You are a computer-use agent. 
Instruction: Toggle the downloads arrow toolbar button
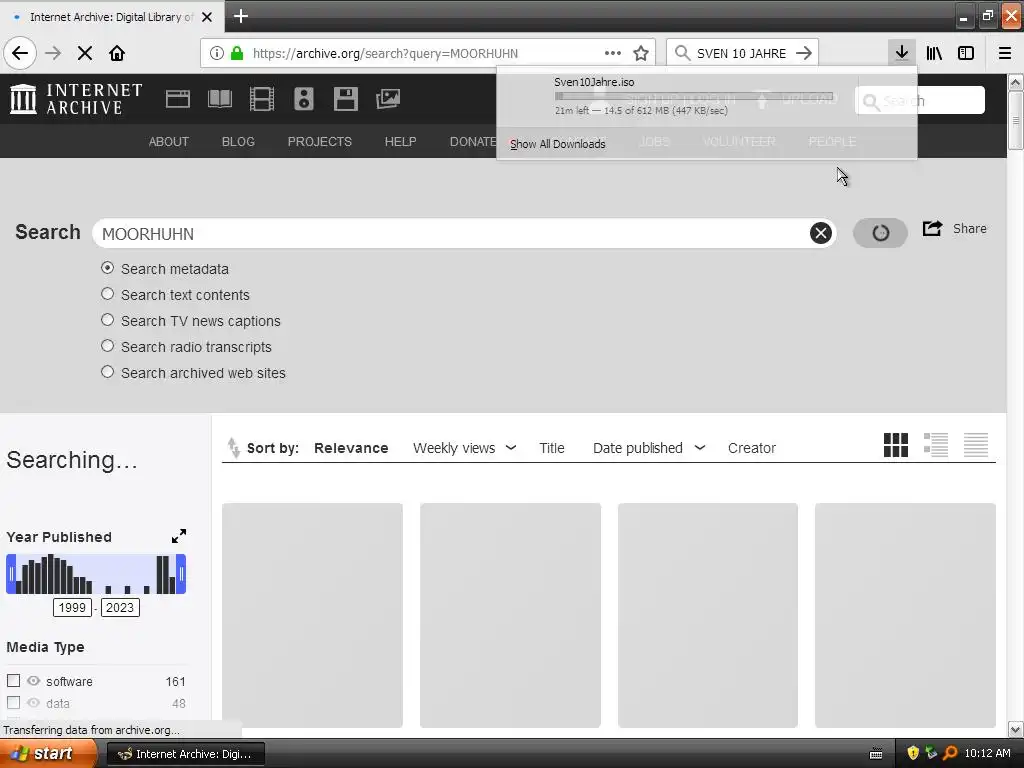(x=902, y=52)
